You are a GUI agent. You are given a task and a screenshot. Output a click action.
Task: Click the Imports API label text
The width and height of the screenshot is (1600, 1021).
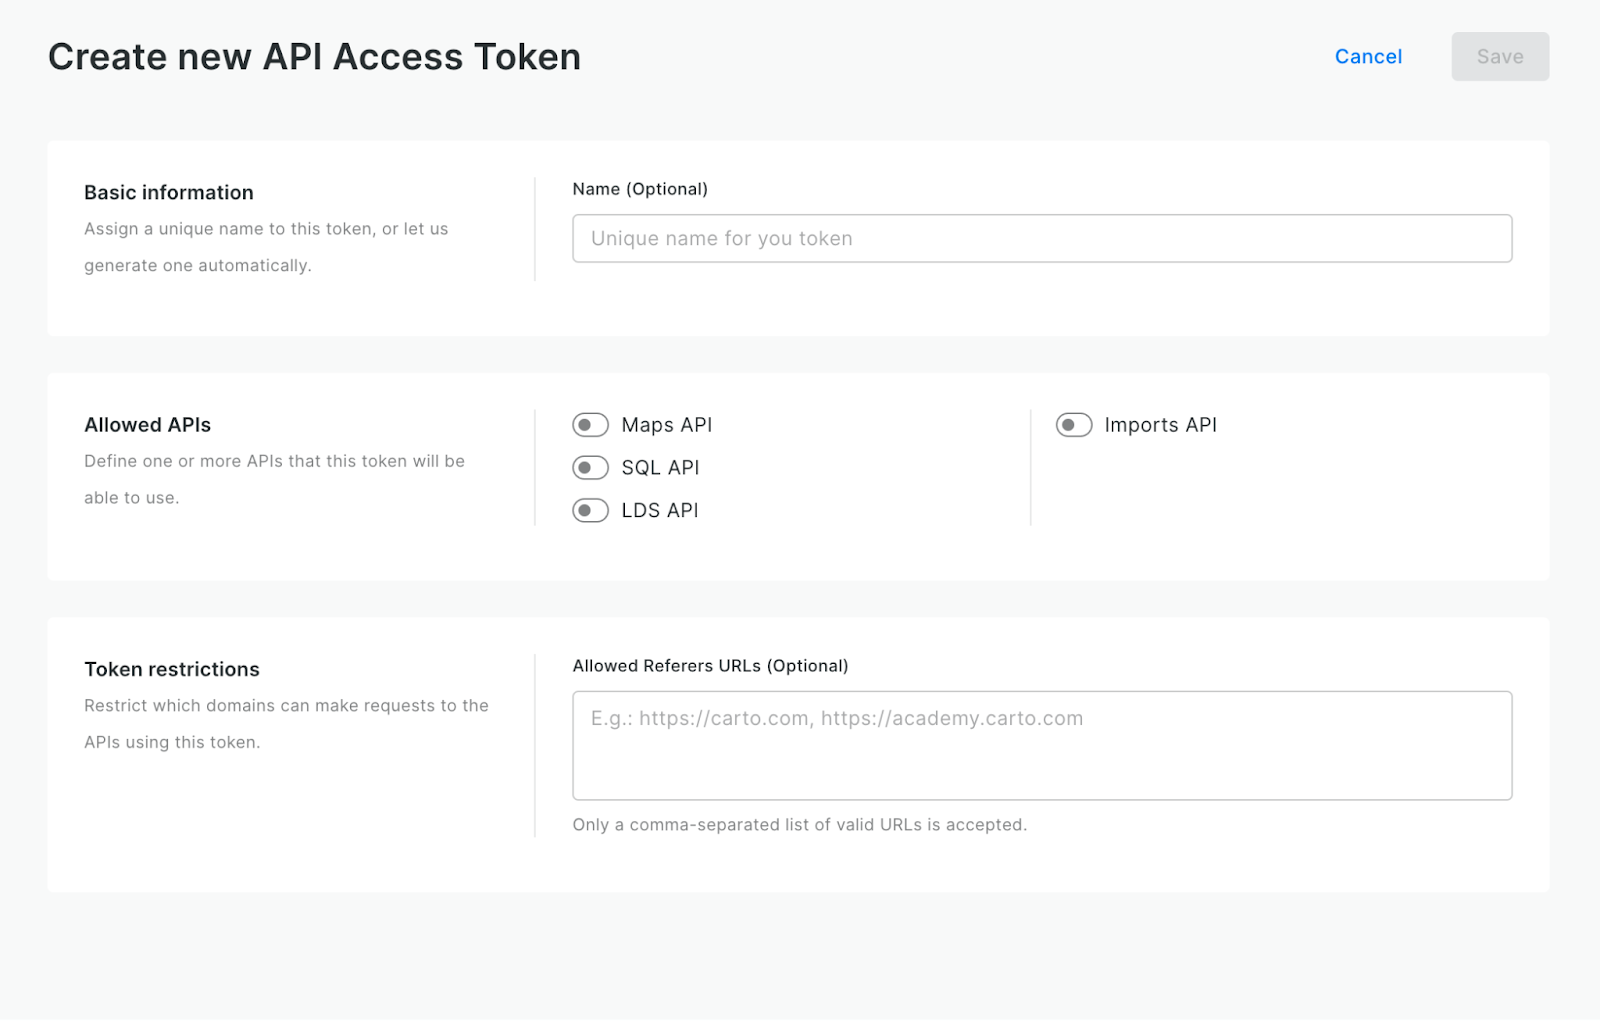[x=1160, y=425]
